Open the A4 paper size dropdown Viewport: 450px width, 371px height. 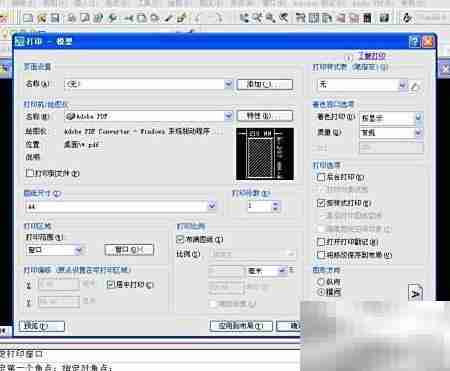click(x=212, y=206)
